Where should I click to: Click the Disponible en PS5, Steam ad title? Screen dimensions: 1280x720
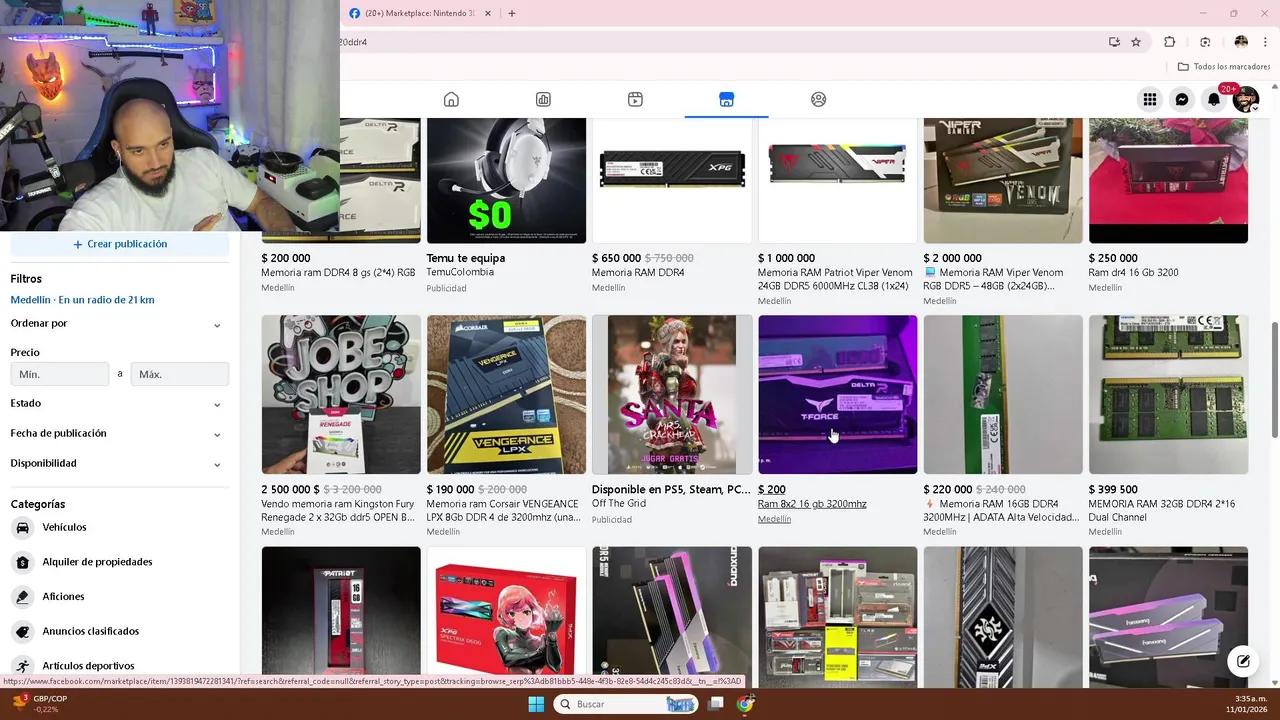(x=671, y=490)
